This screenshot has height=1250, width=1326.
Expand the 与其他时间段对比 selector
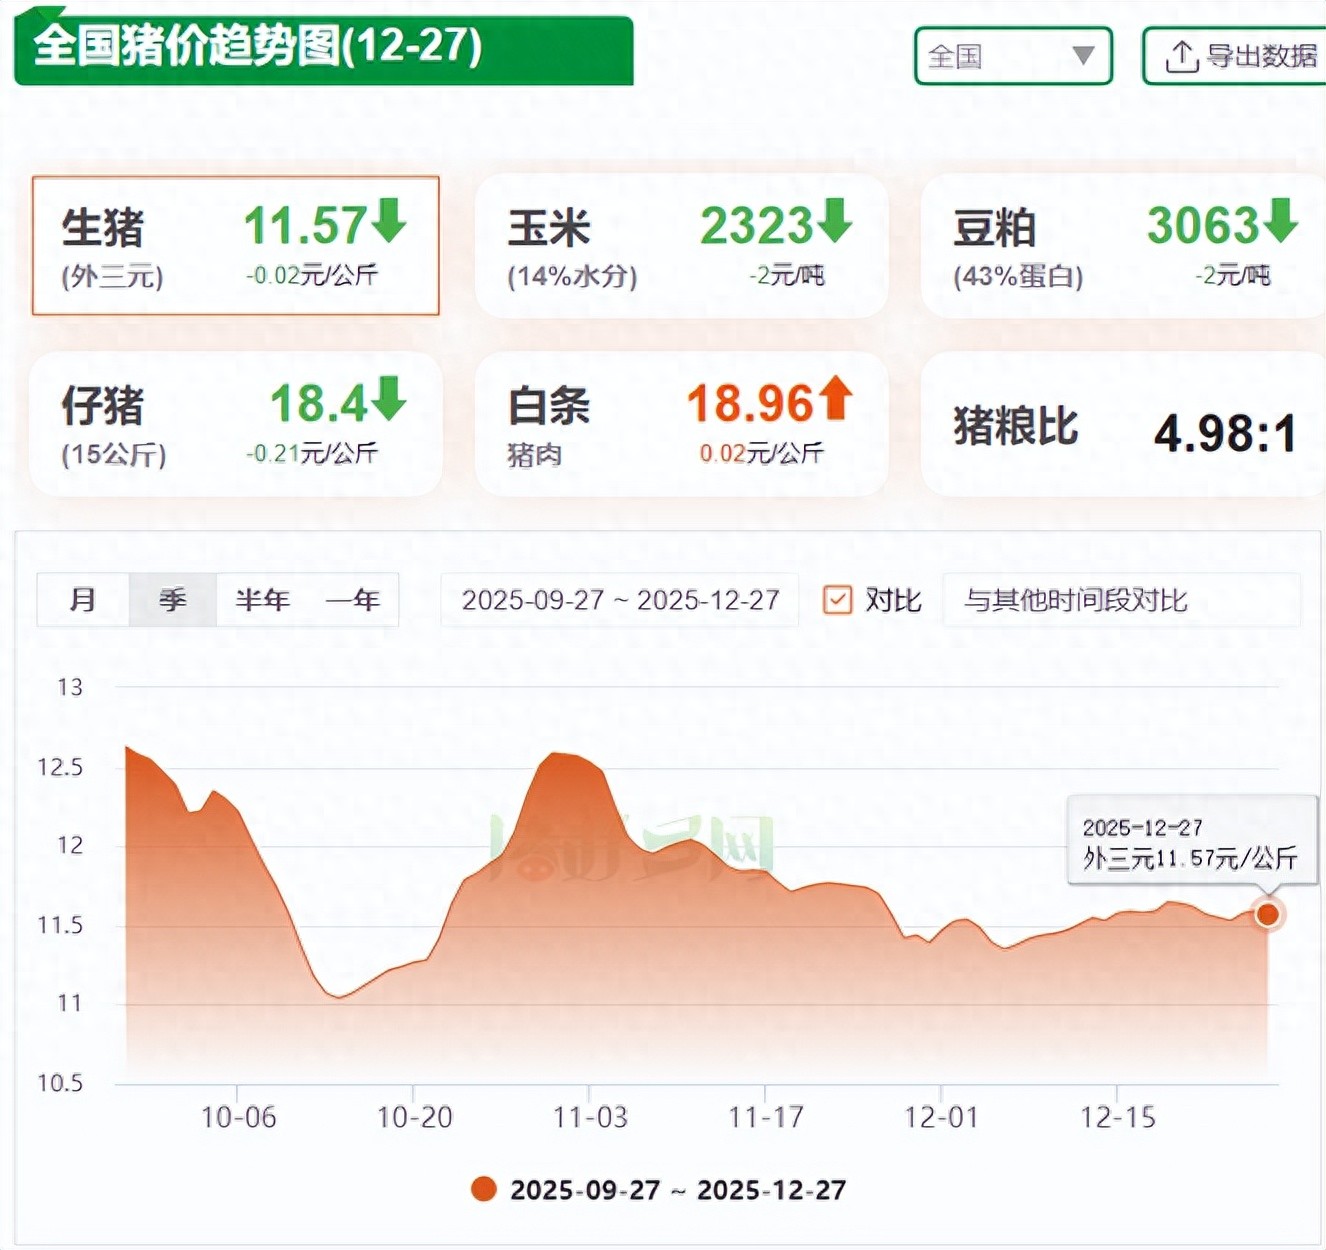(1120, 600)
